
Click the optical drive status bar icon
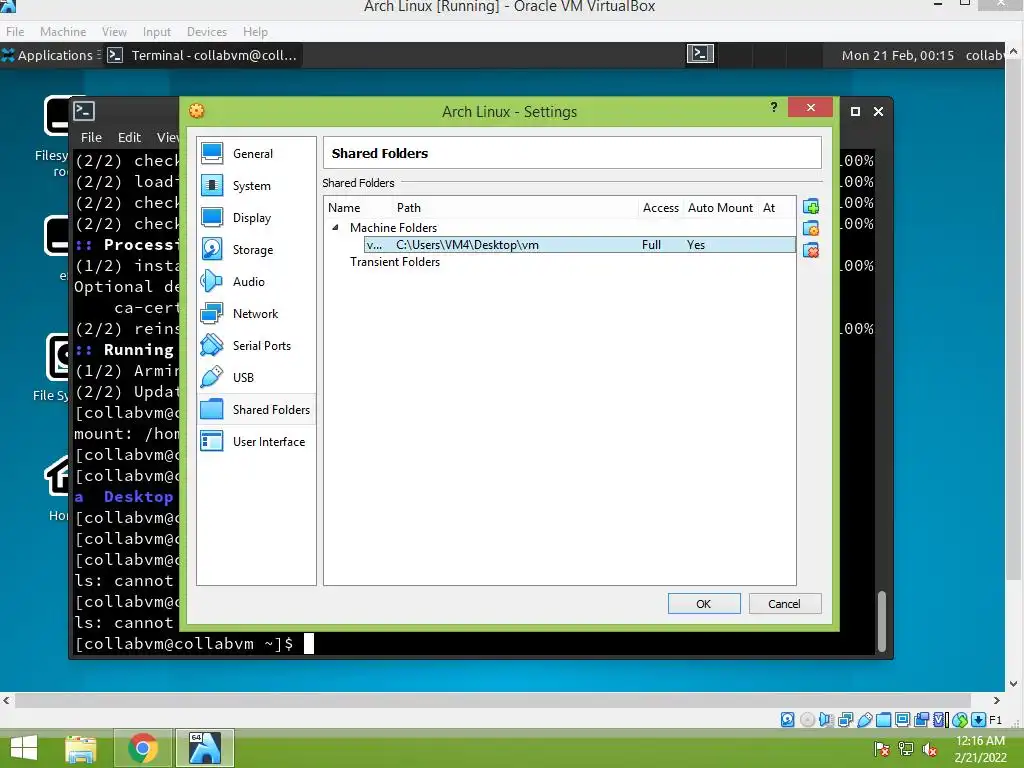coord(807,720)
